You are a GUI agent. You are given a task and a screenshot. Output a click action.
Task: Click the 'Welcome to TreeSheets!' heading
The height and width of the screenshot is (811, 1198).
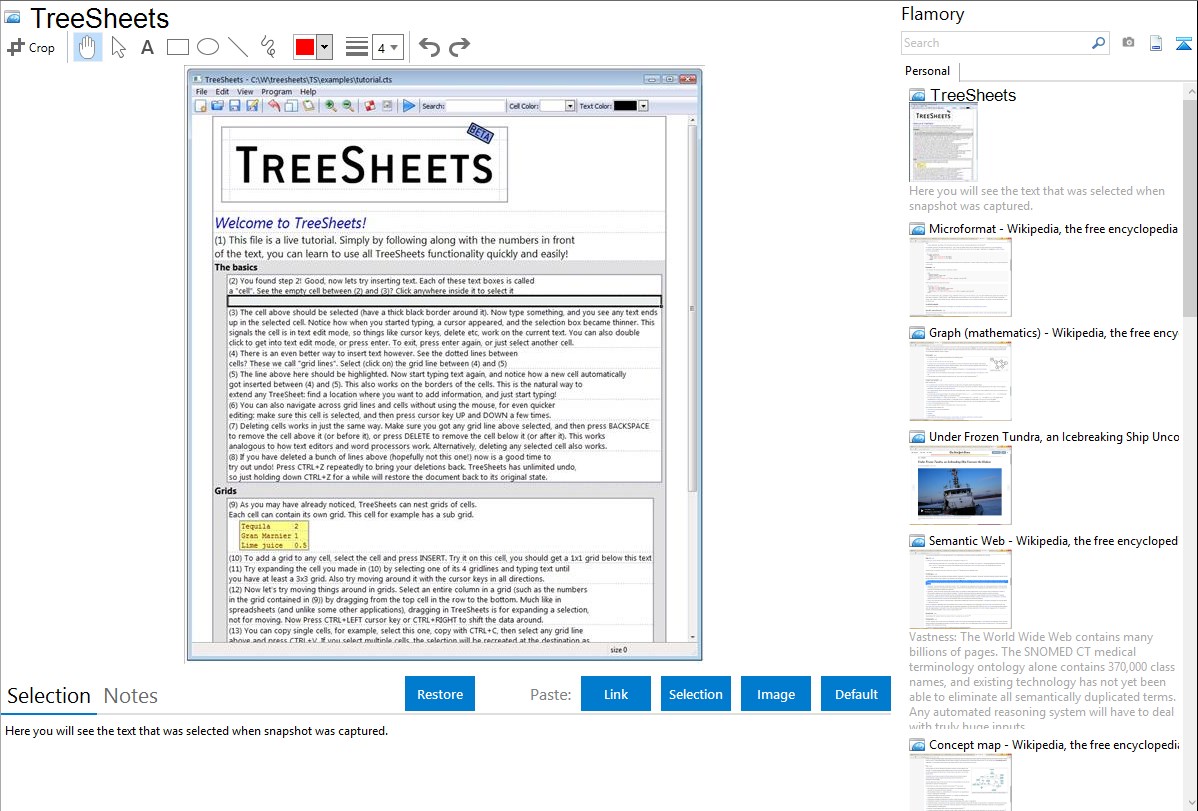click(x=290, y=223)
